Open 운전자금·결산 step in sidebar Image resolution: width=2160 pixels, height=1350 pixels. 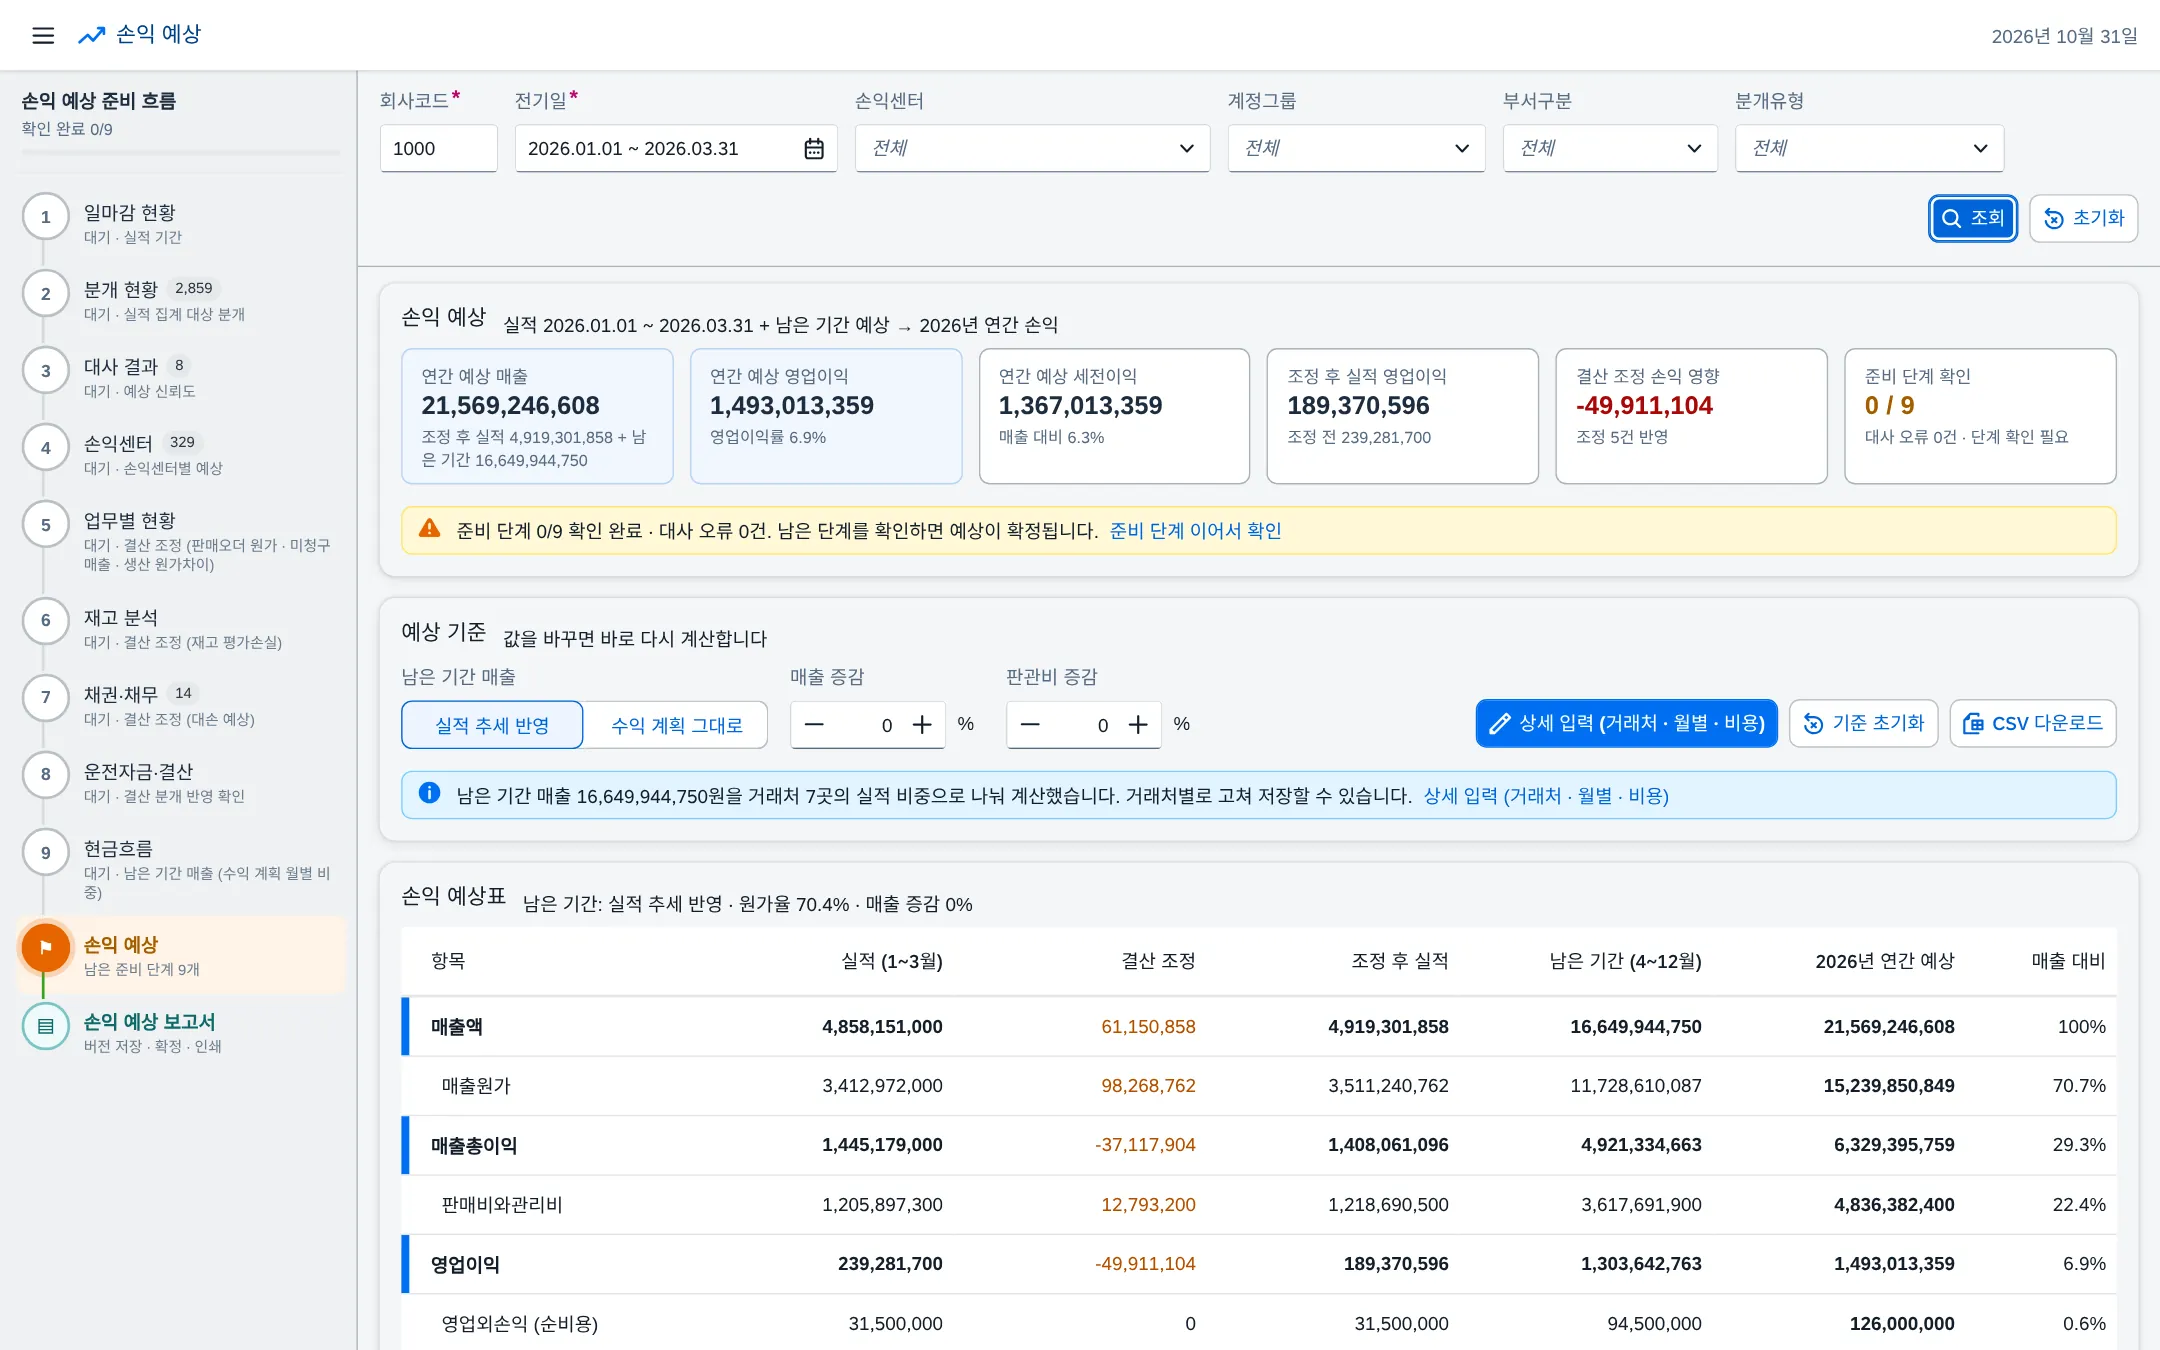tap(181, 782)
